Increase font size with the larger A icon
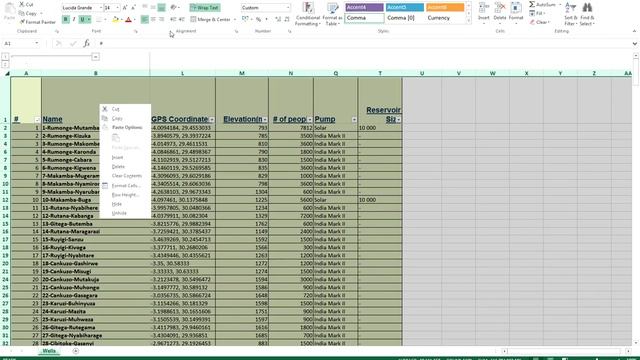Image resolution: width=640 pixels, height=360 pixels. tap(125, 8)
